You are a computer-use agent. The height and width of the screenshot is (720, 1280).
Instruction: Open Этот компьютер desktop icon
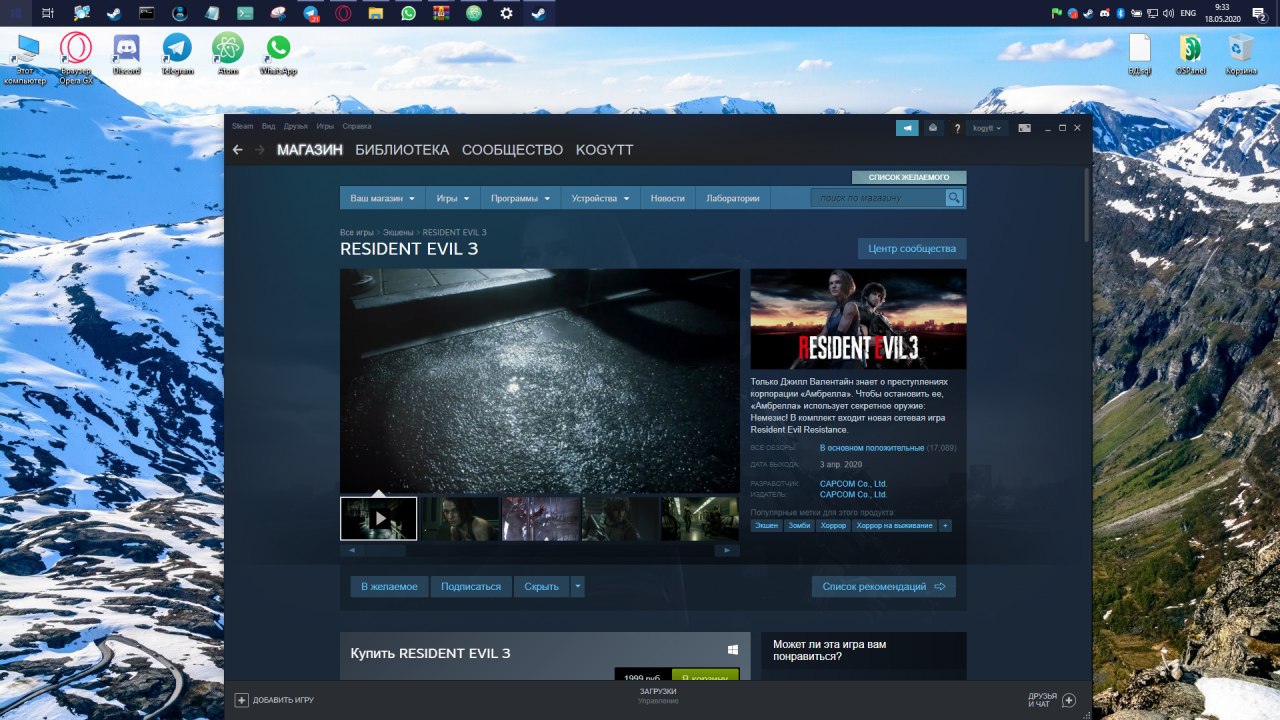(x=25, y=58)
